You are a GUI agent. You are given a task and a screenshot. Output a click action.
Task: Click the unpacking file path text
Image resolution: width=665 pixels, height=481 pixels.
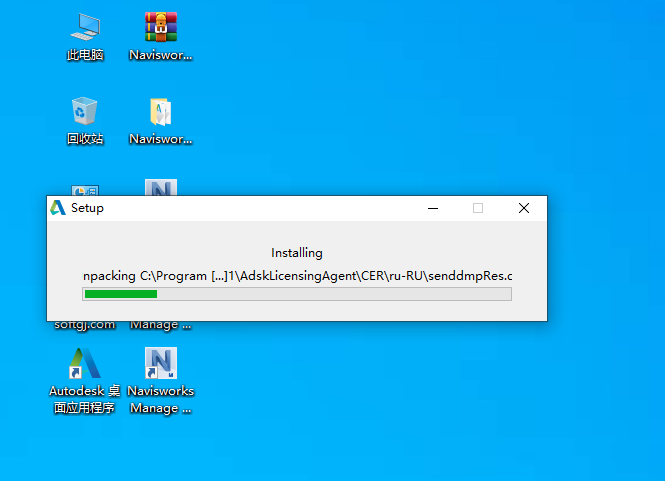point(297,276)
